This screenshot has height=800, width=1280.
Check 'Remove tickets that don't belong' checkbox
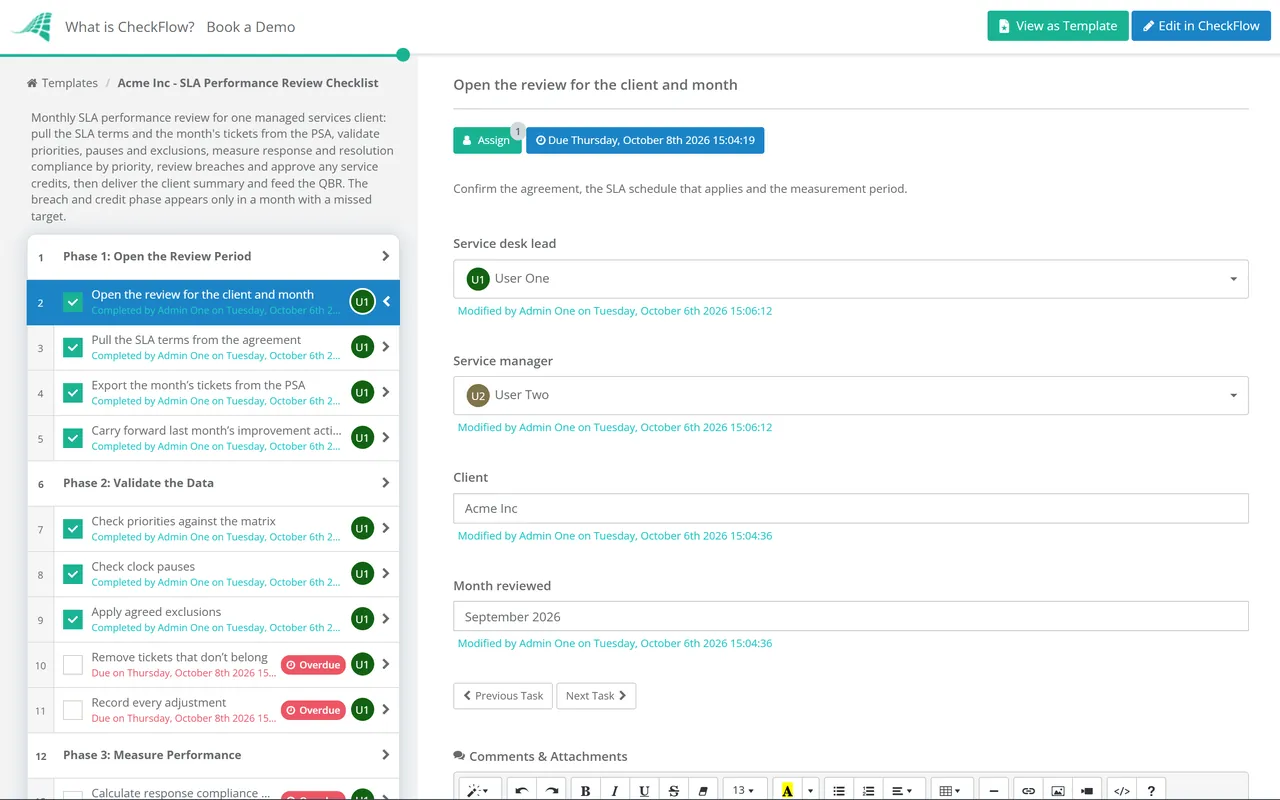[x=73, y=665]
